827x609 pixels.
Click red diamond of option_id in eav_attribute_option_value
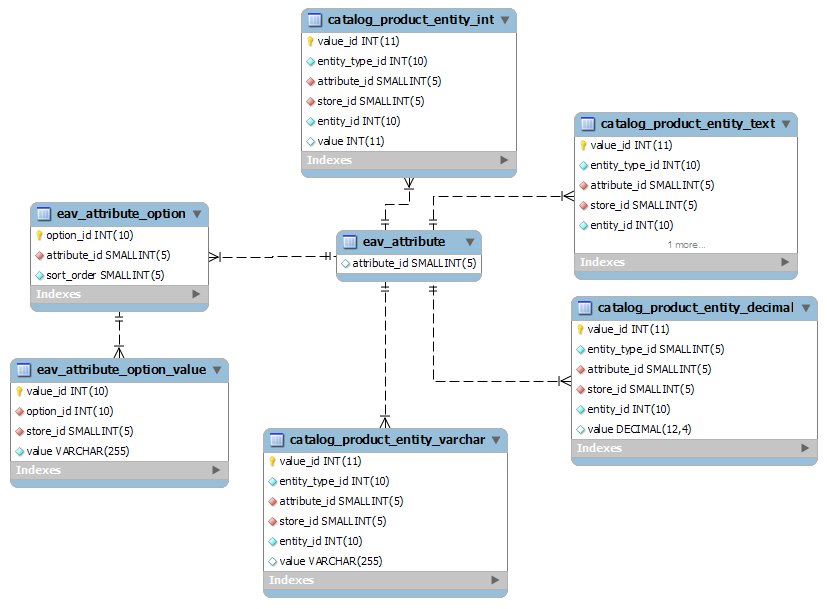[20, 412]
